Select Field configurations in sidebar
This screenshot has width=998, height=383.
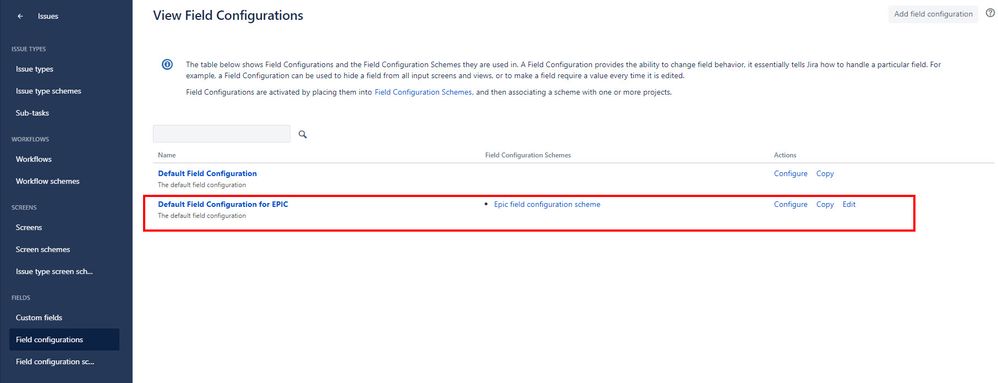[64, 340]
